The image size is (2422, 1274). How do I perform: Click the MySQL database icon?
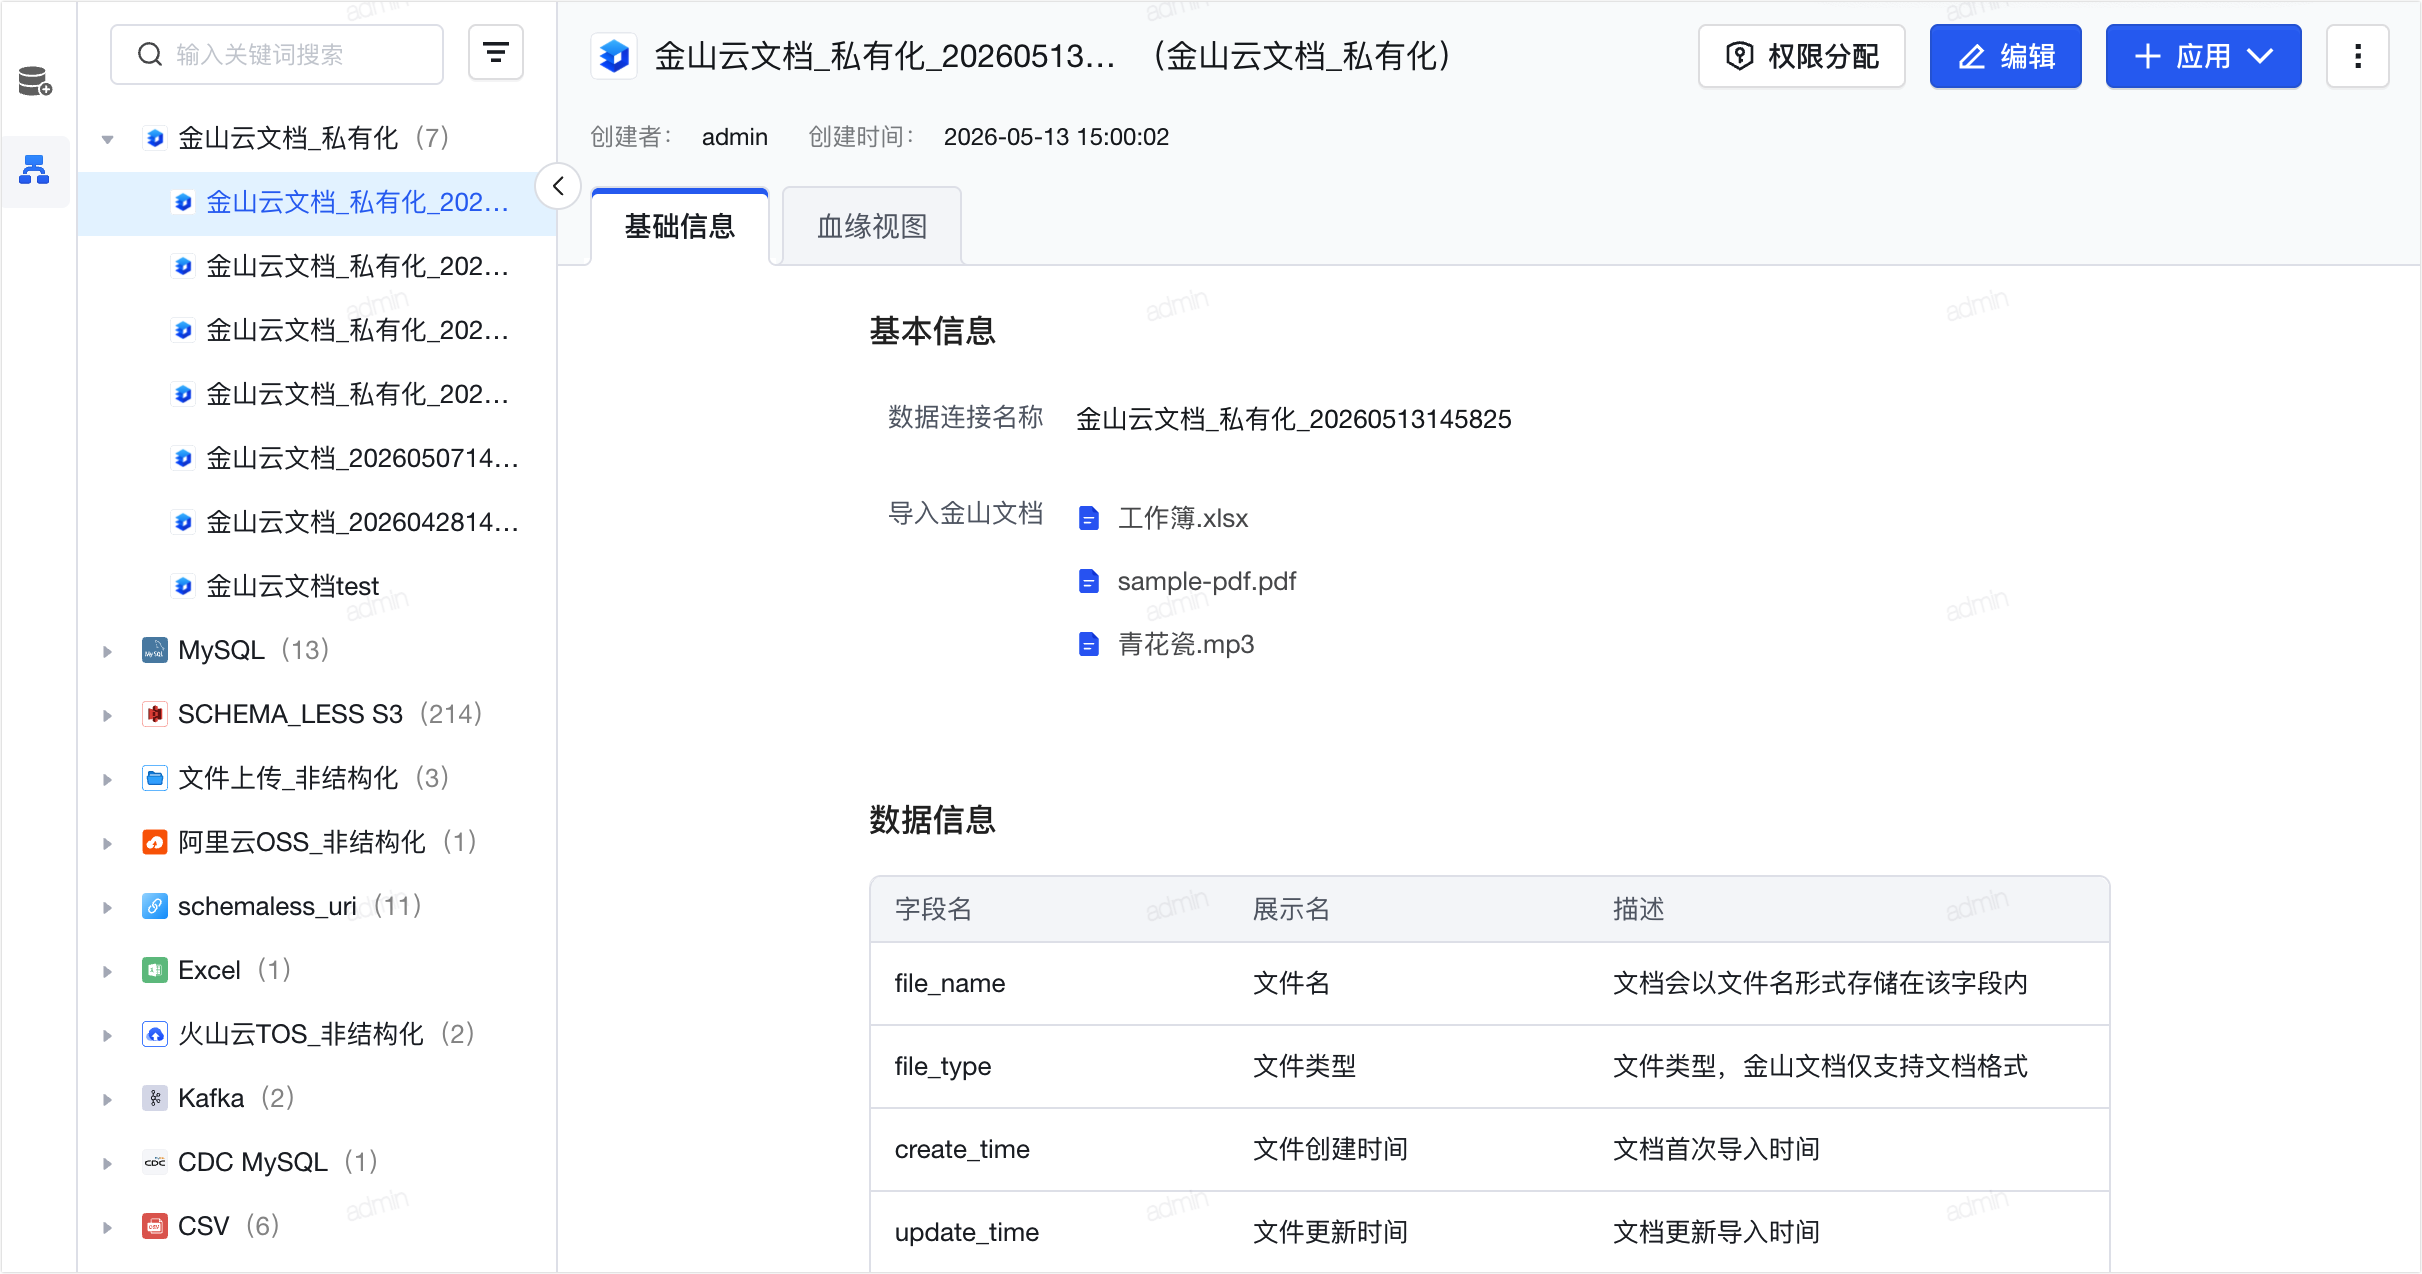coord(155,650)
